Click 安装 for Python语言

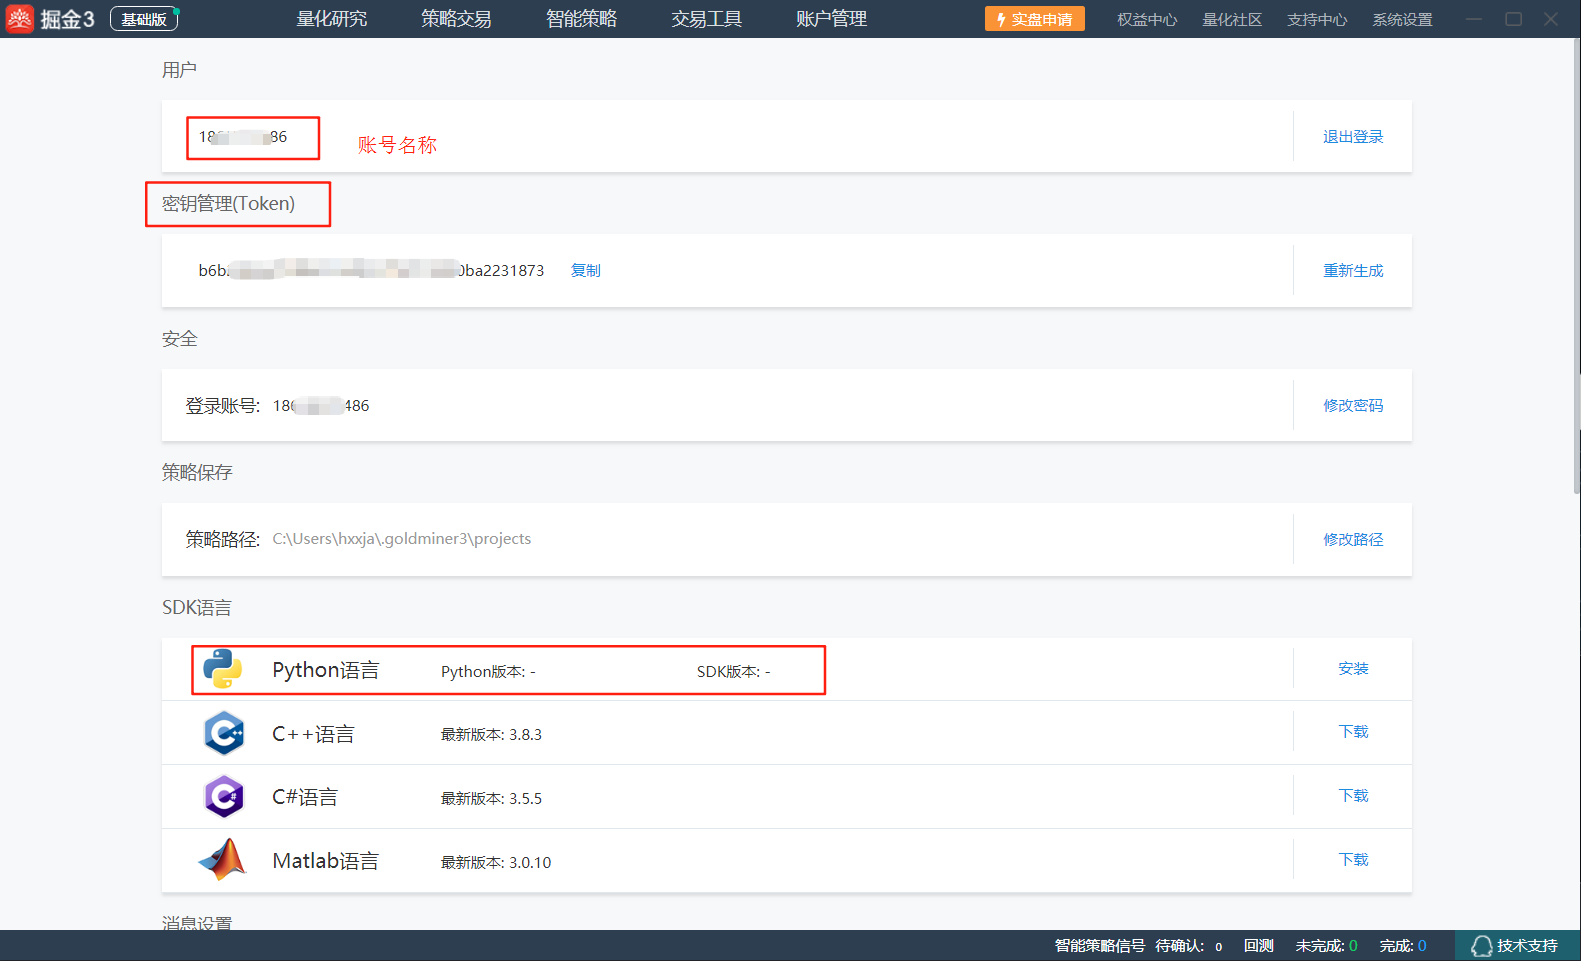click(1353, 668)
